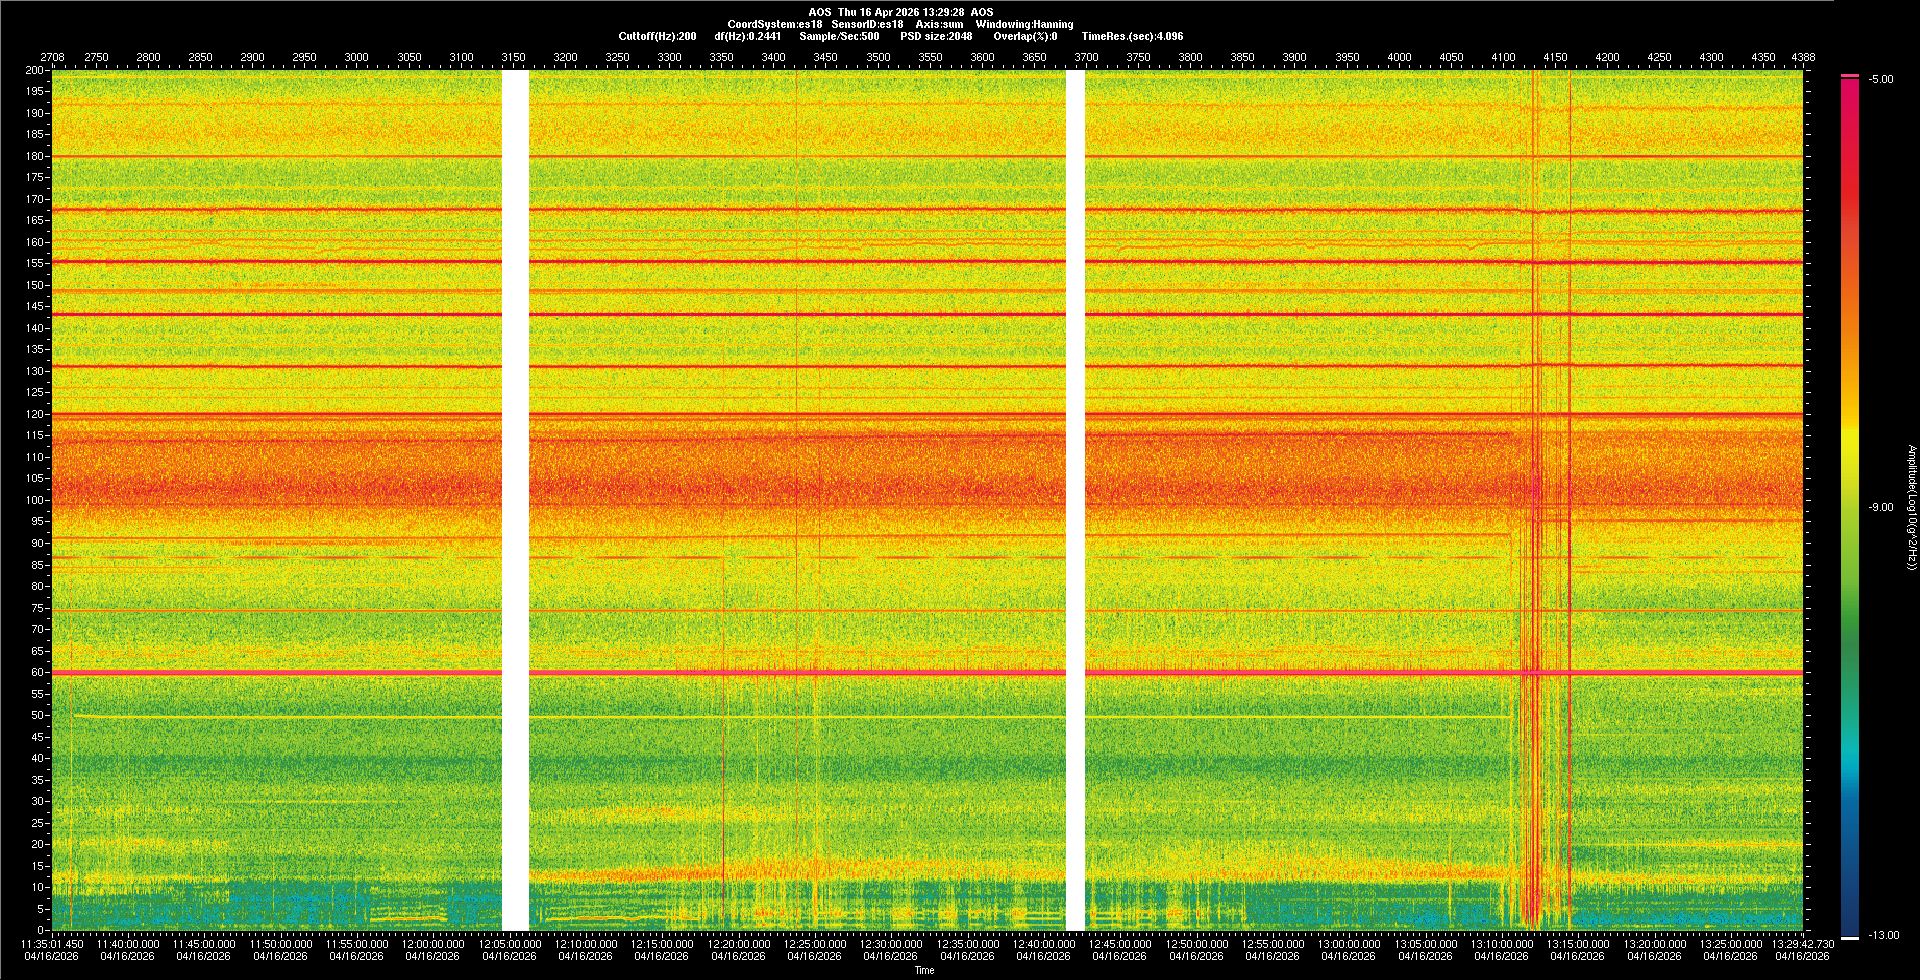
Task: Click the 11:35:01.450 start time label
Action: point(52,944)
